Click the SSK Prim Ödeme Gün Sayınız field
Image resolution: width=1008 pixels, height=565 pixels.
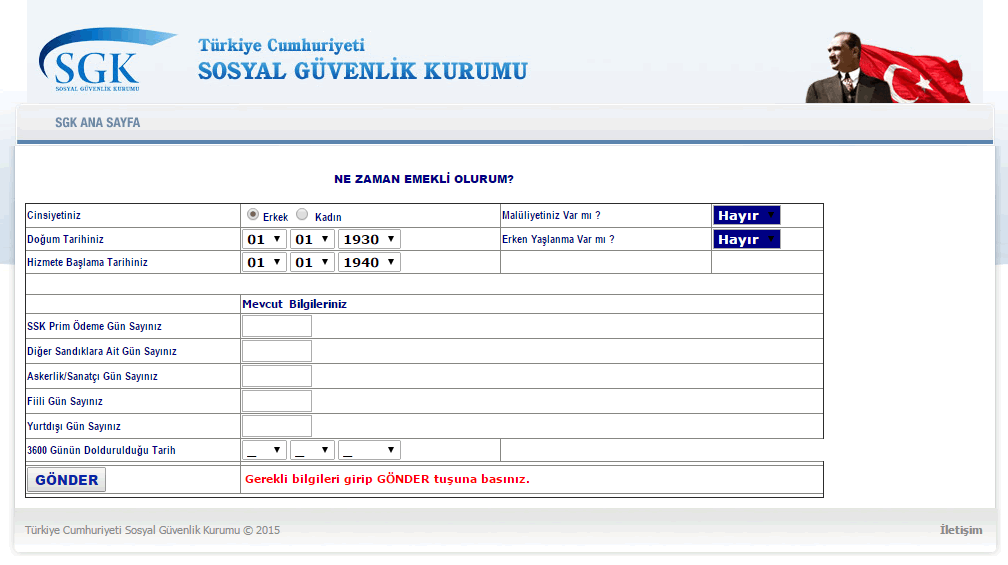pyautogui.click(x=277, y=326)
